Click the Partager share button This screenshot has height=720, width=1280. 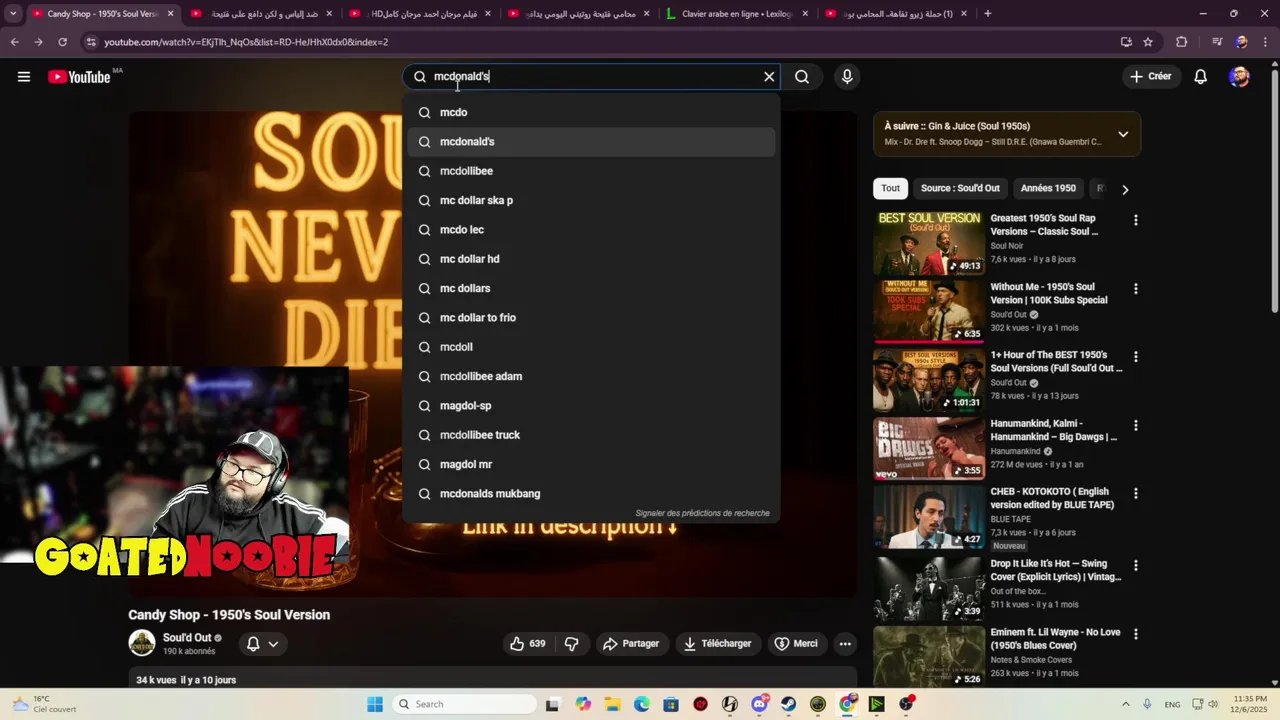(x=631, y=644)
